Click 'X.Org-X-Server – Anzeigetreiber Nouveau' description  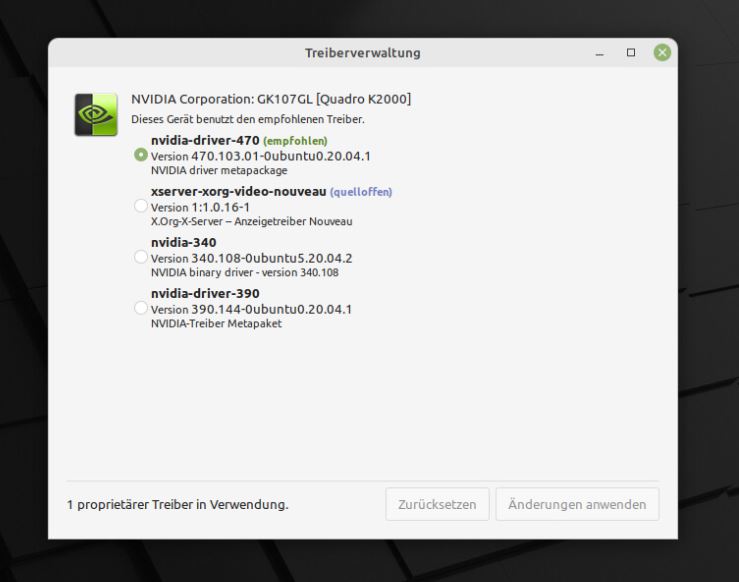point(252,221)
